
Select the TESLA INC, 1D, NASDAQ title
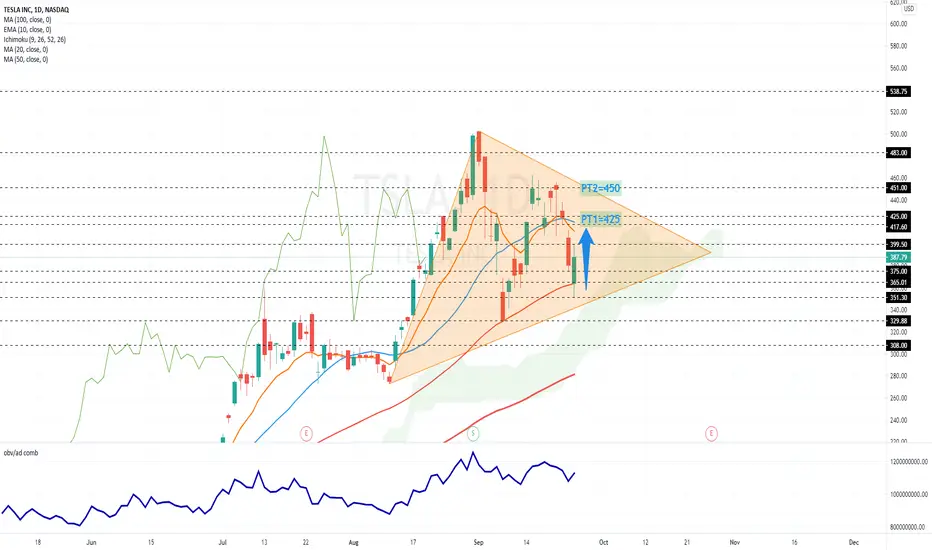[x=36, y=10]
